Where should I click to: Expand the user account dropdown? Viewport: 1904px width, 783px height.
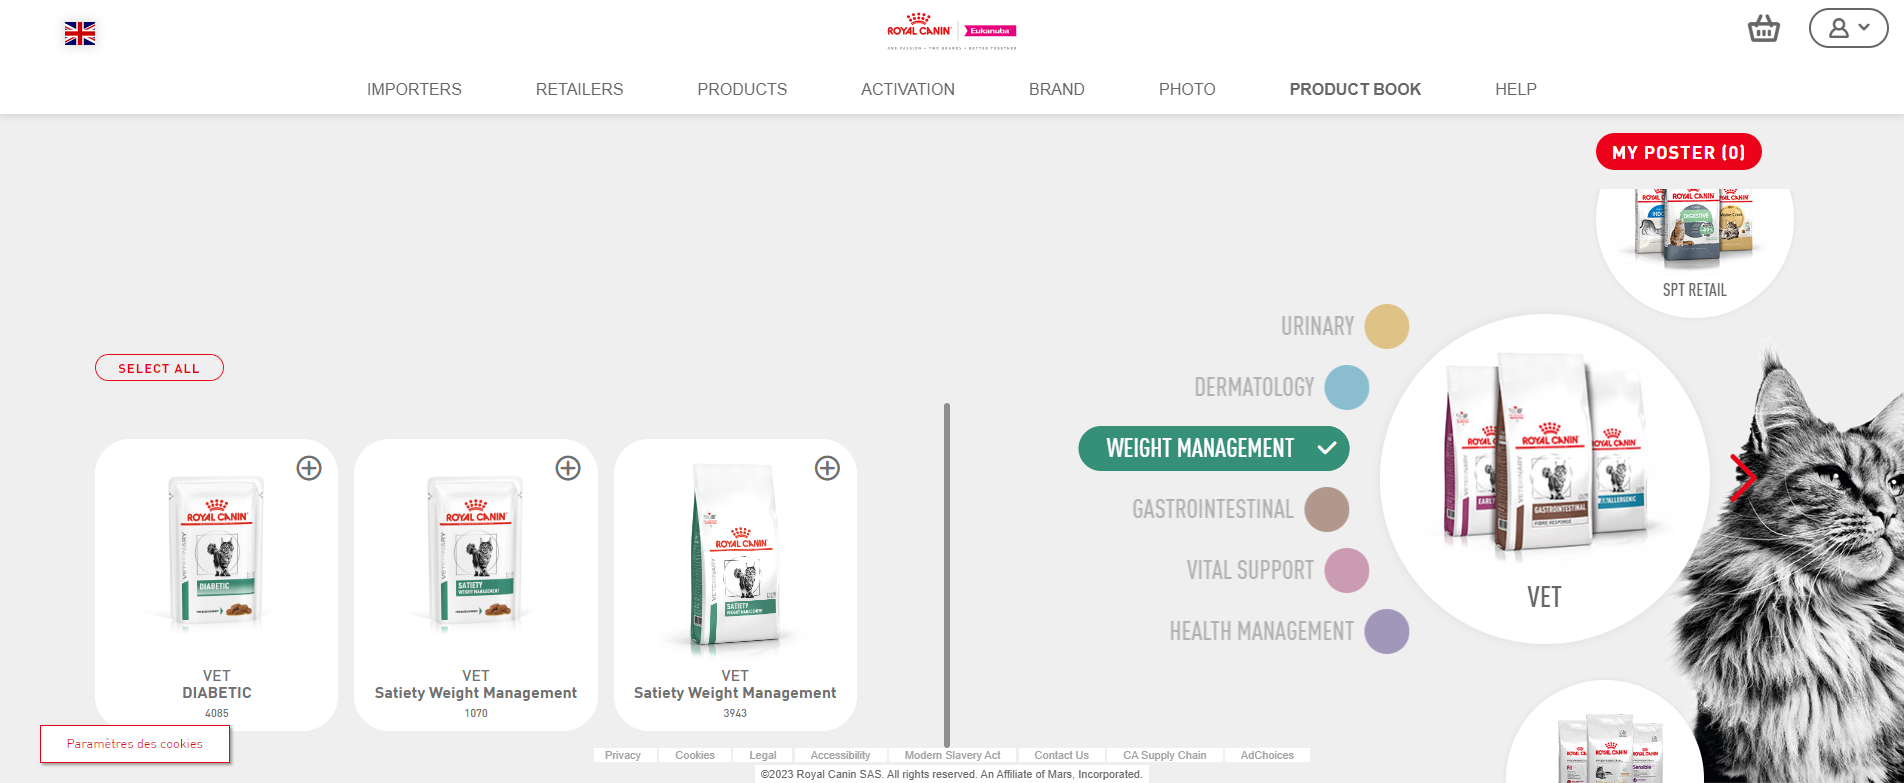point(1848,29)
